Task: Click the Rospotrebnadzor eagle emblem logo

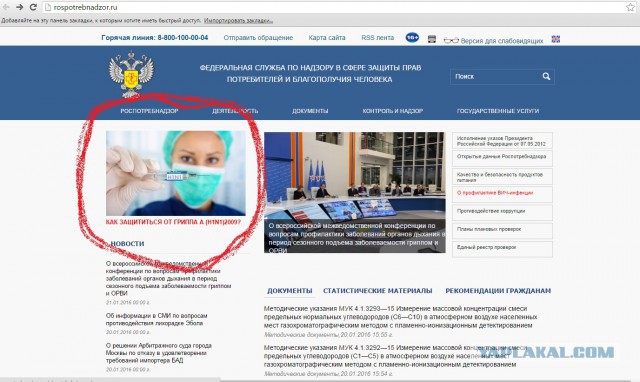Action: point(131,74)
